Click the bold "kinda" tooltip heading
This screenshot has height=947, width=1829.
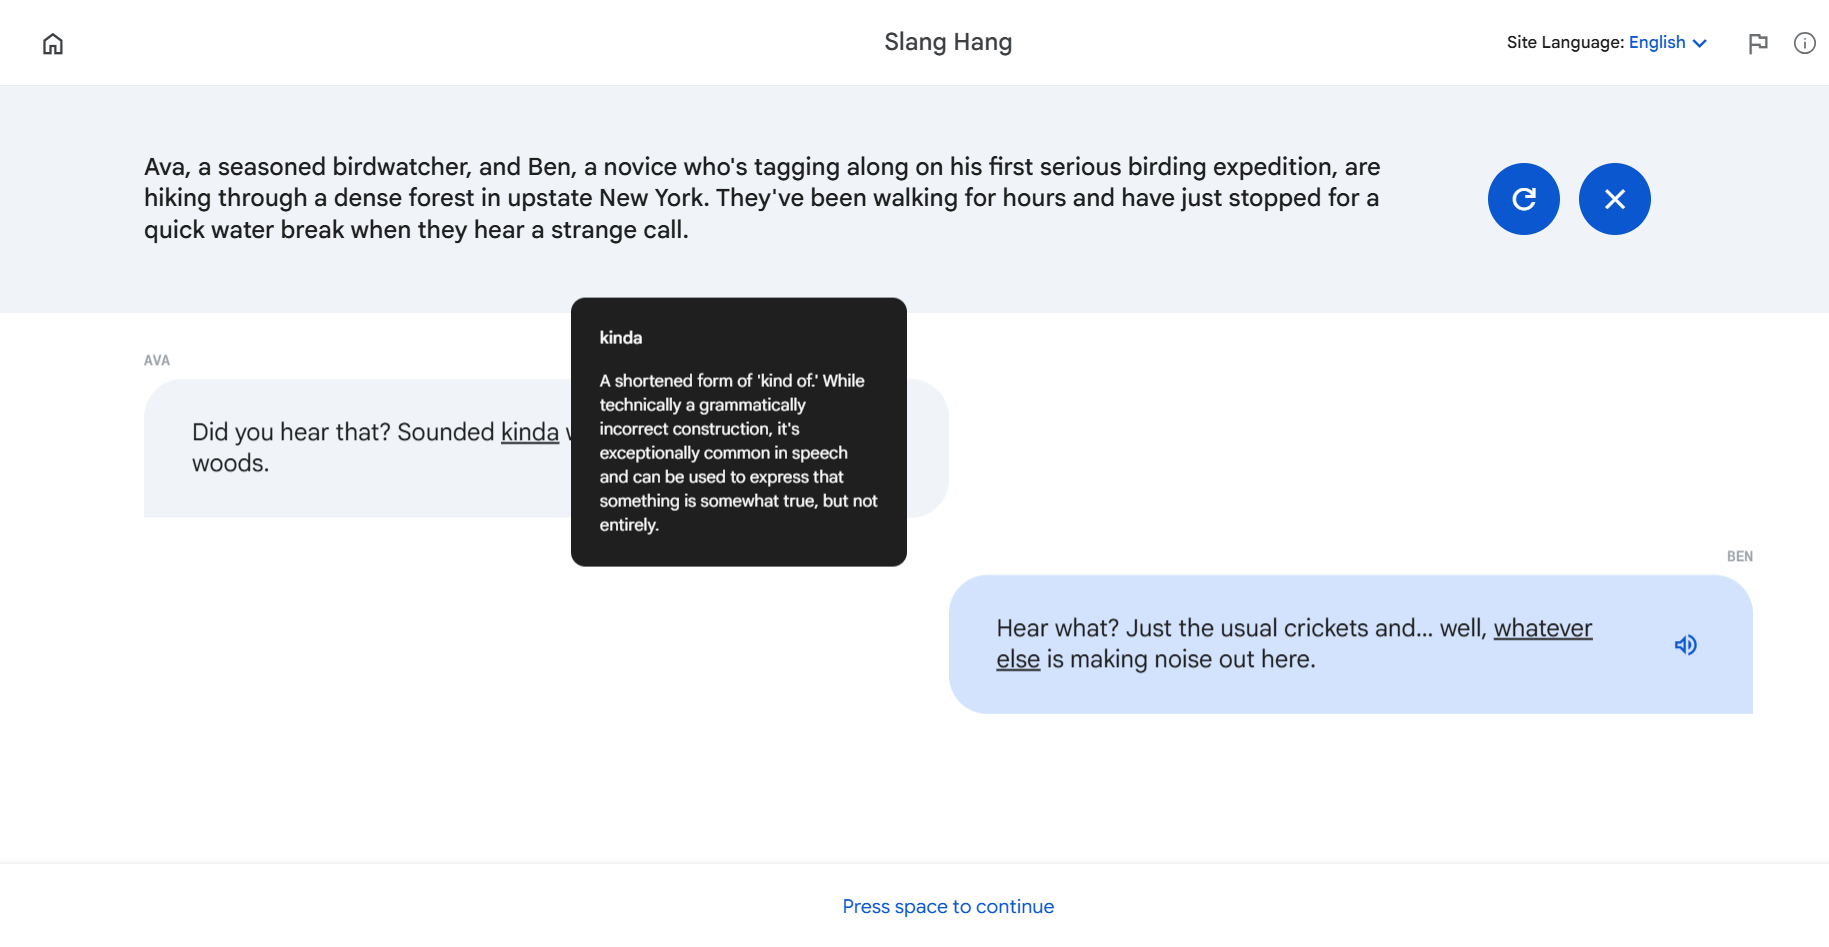[621, 338]
